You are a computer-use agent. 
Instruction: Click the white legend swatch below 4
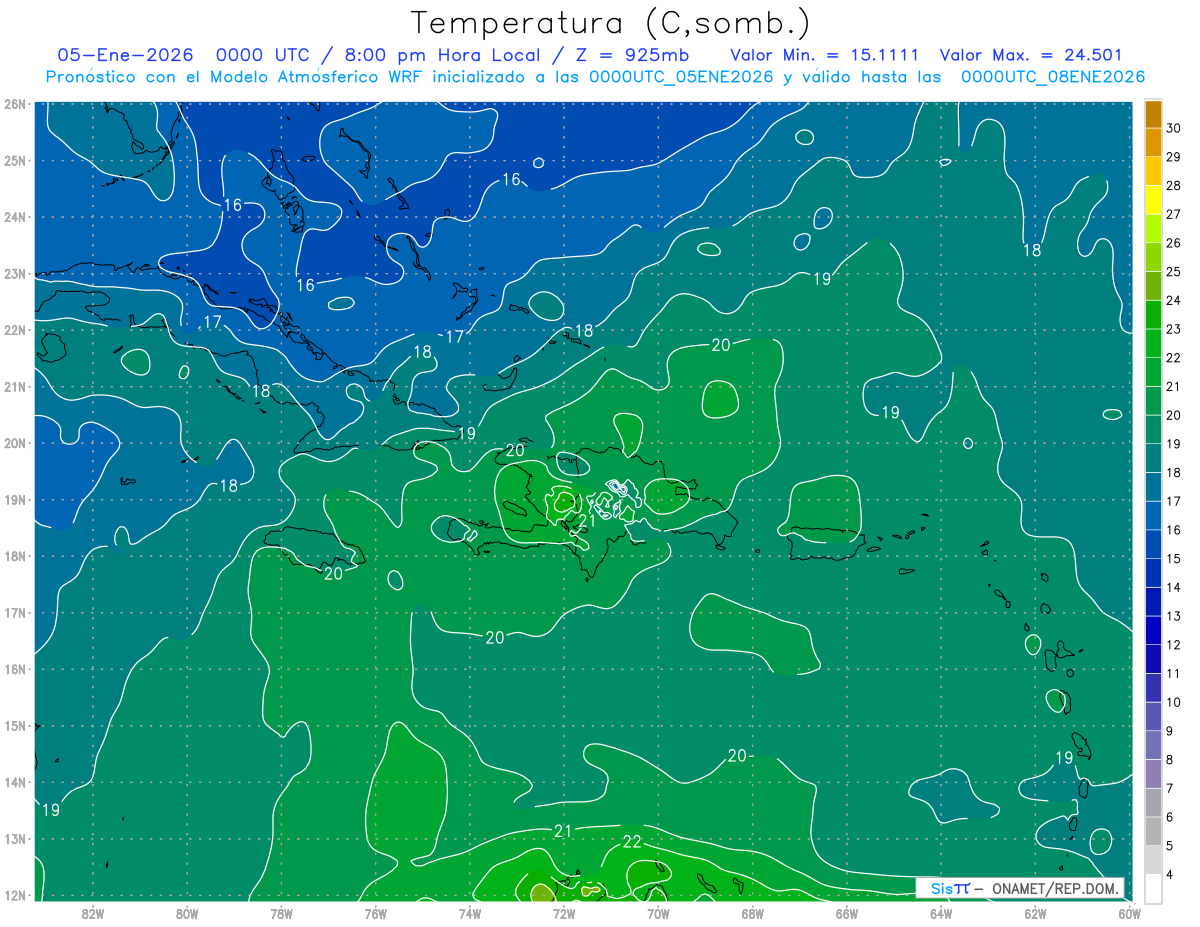tap(1153, 888)
